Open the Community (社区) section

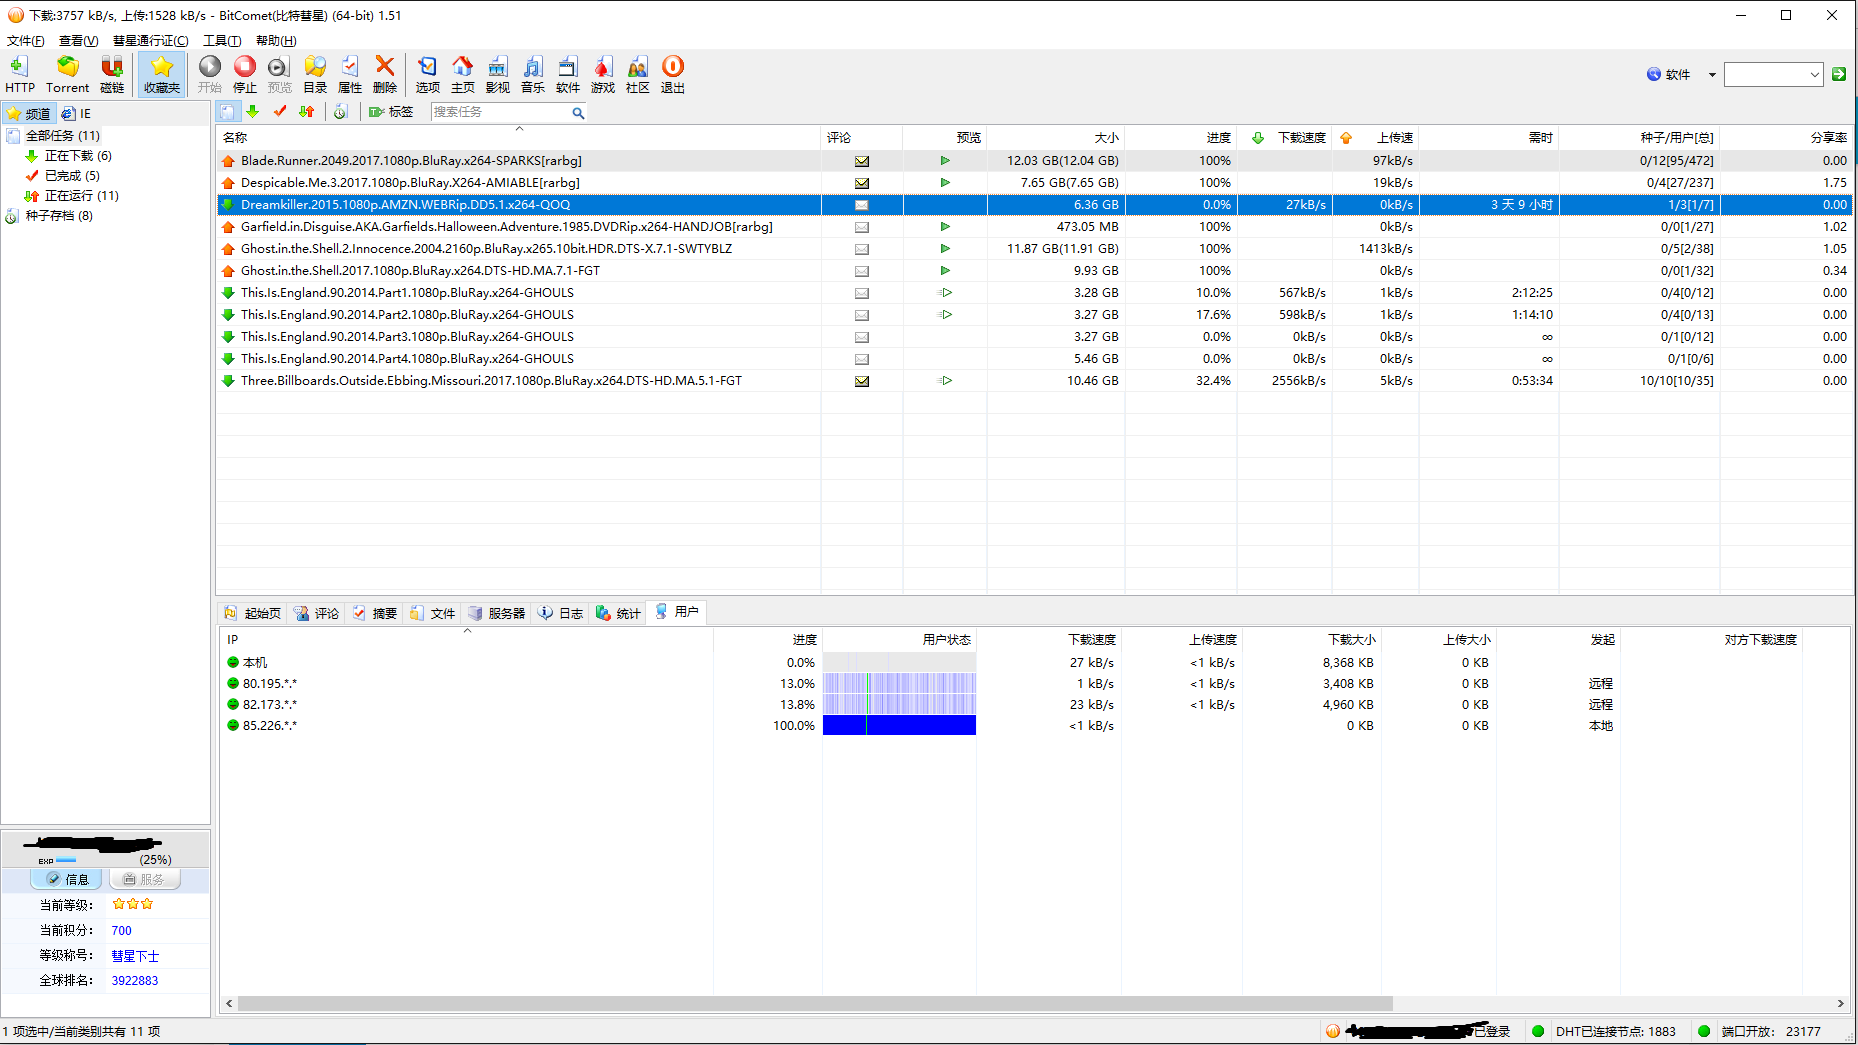[638, 74]
